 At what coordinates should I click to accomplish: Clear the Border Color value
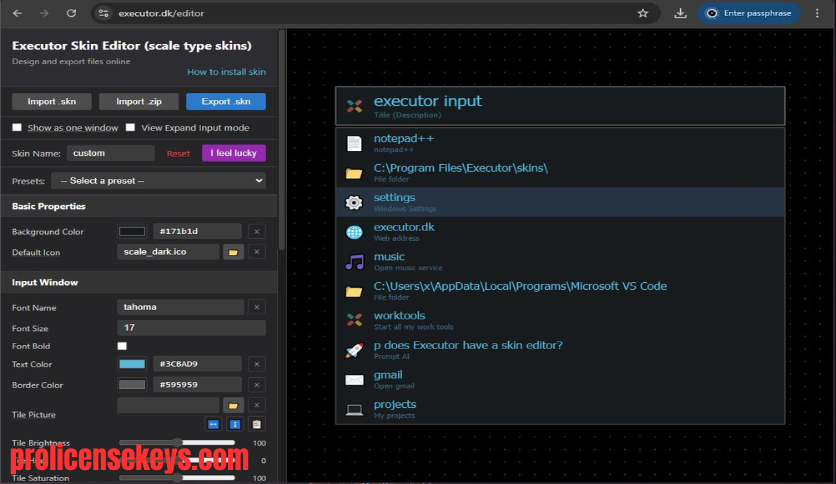pos(256,385)
